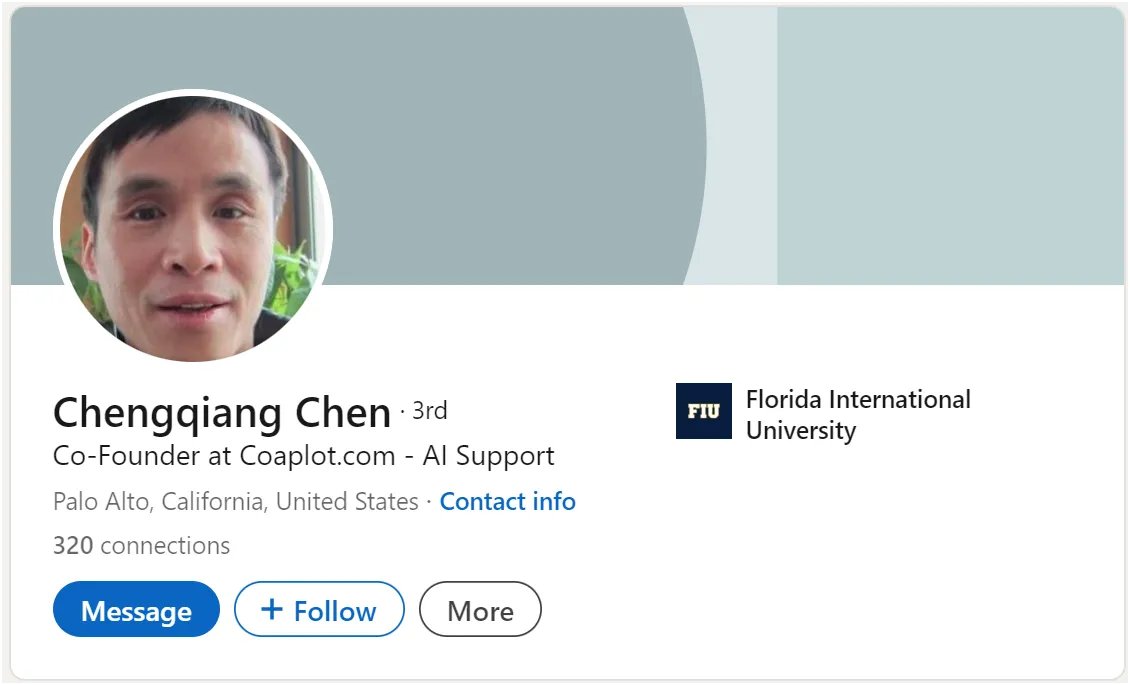This screenshot has width=1130, height=685.
Task: Click the word Coaplot.com in headline
Action: (x=317, y=457)
